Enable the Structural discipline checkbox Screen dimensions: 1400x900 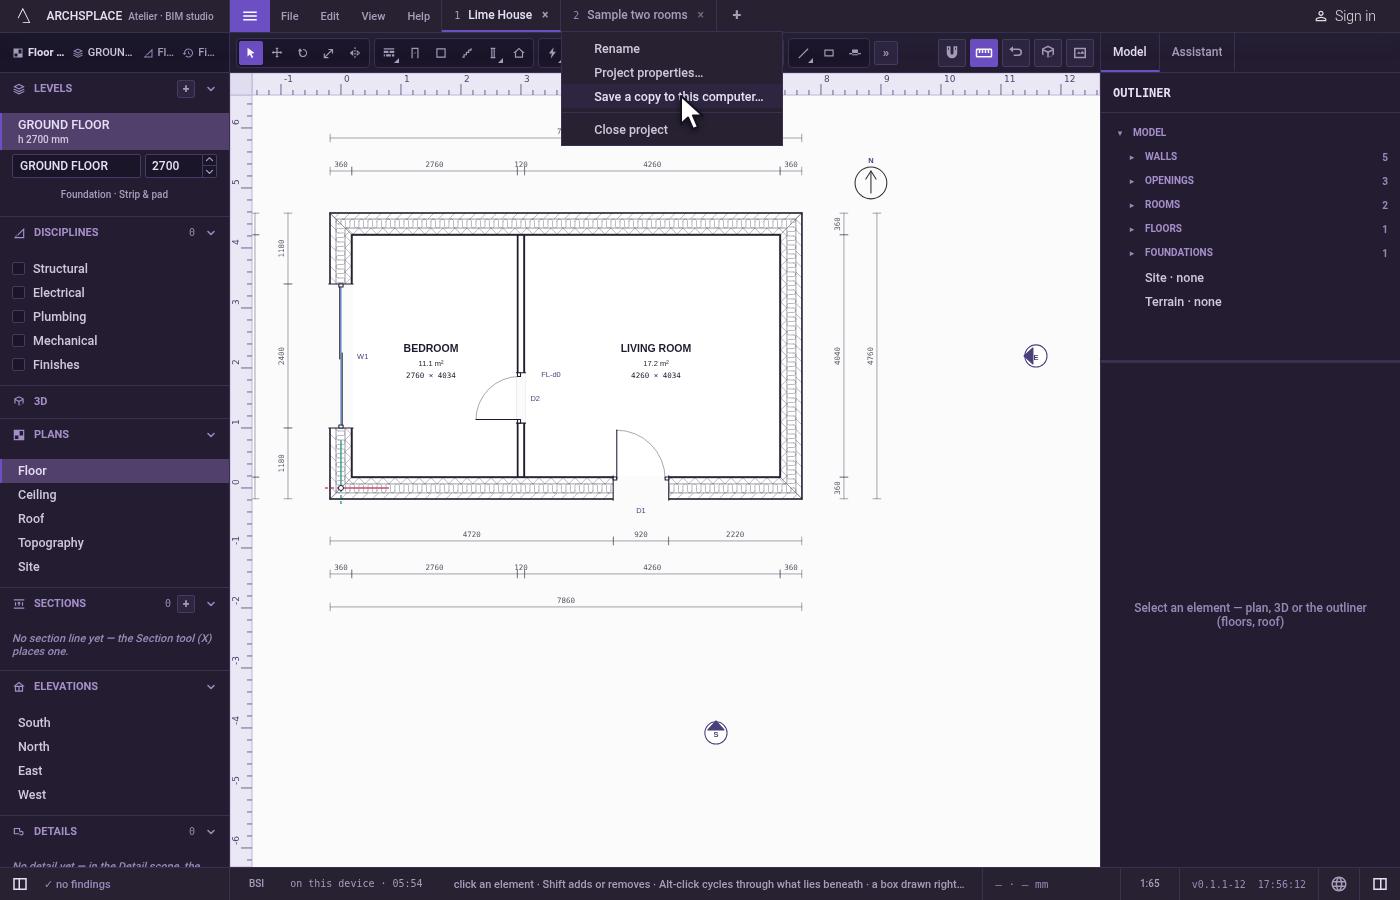pos(18,269)
